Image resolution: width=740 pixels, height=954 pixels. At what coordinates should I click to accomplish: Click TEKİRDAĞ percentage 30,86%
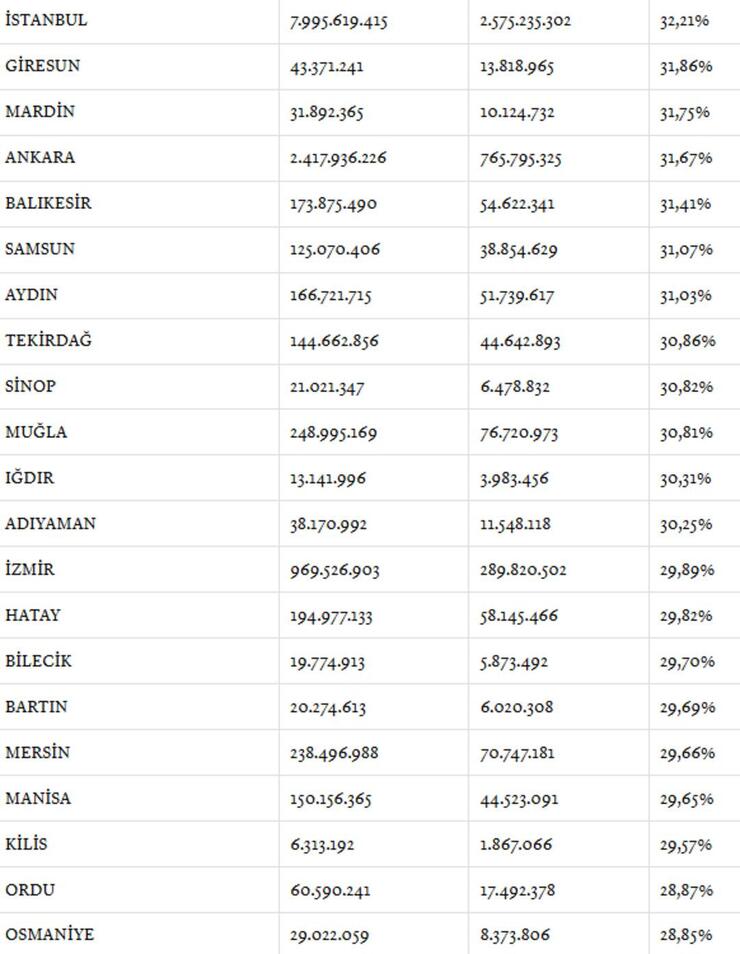point(688,341)
